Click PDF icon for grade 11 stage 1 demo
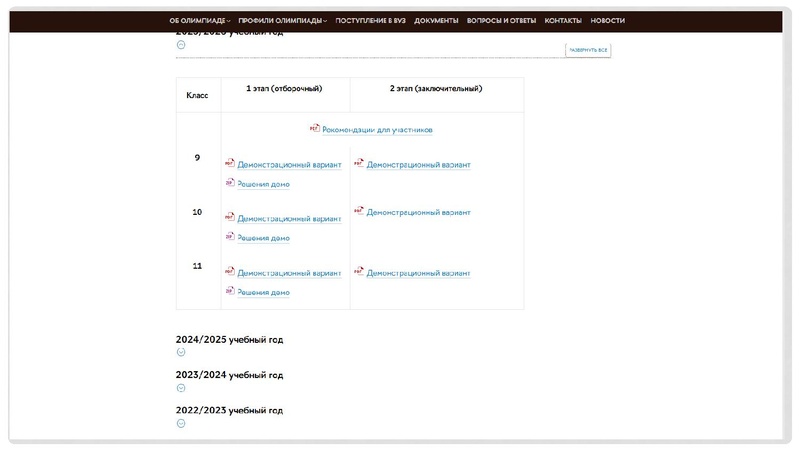 [x=229, y=272]
